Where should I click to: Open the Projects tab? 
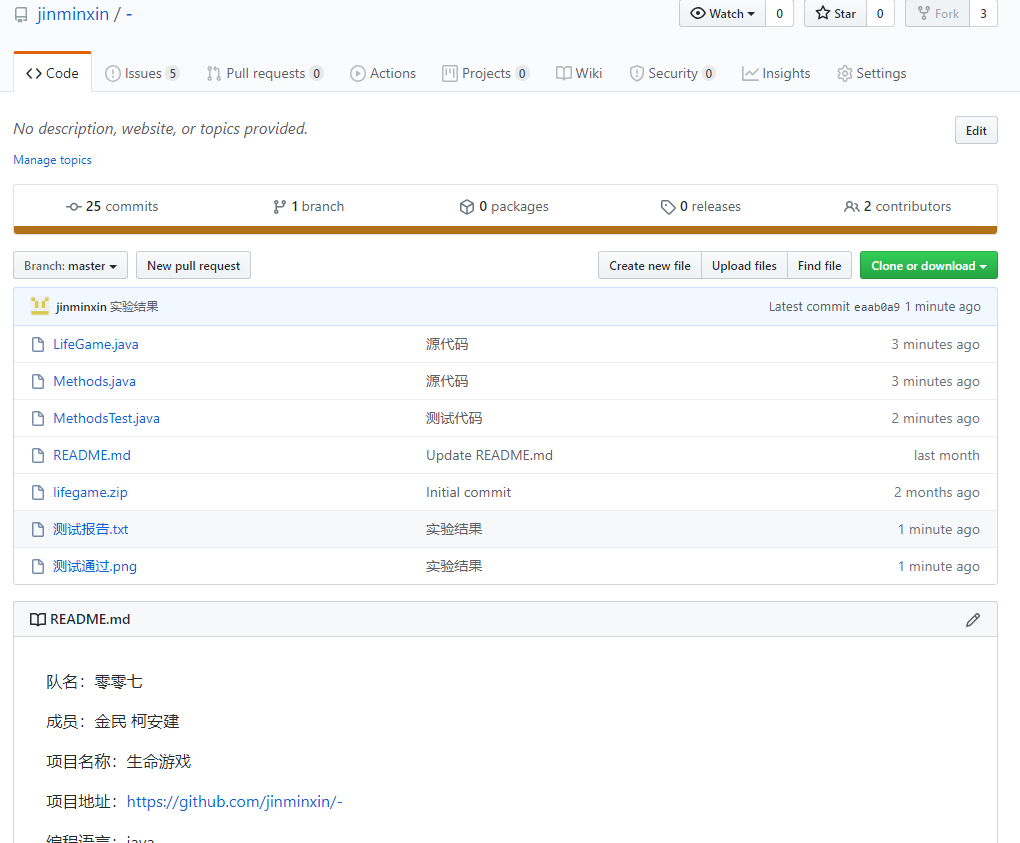[x=485, y=74]
